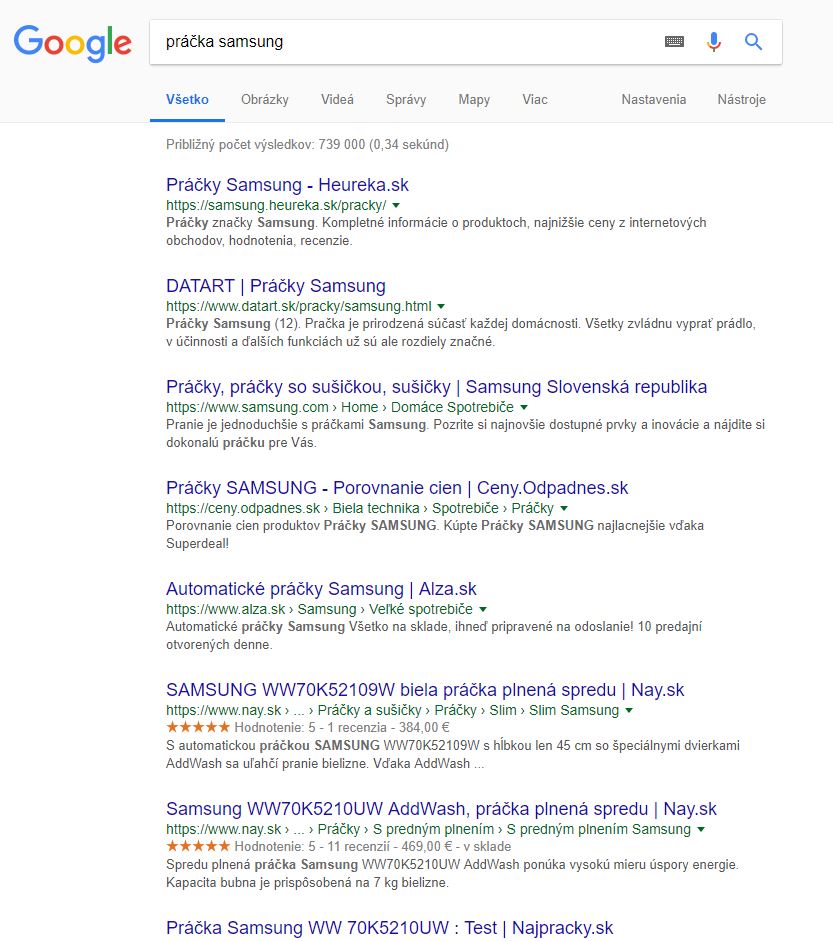Expand dropdown arrow next to samsung.heureka.sk URL
The height and width of the screenshot is (941, 833).
[x=396, y=205]
